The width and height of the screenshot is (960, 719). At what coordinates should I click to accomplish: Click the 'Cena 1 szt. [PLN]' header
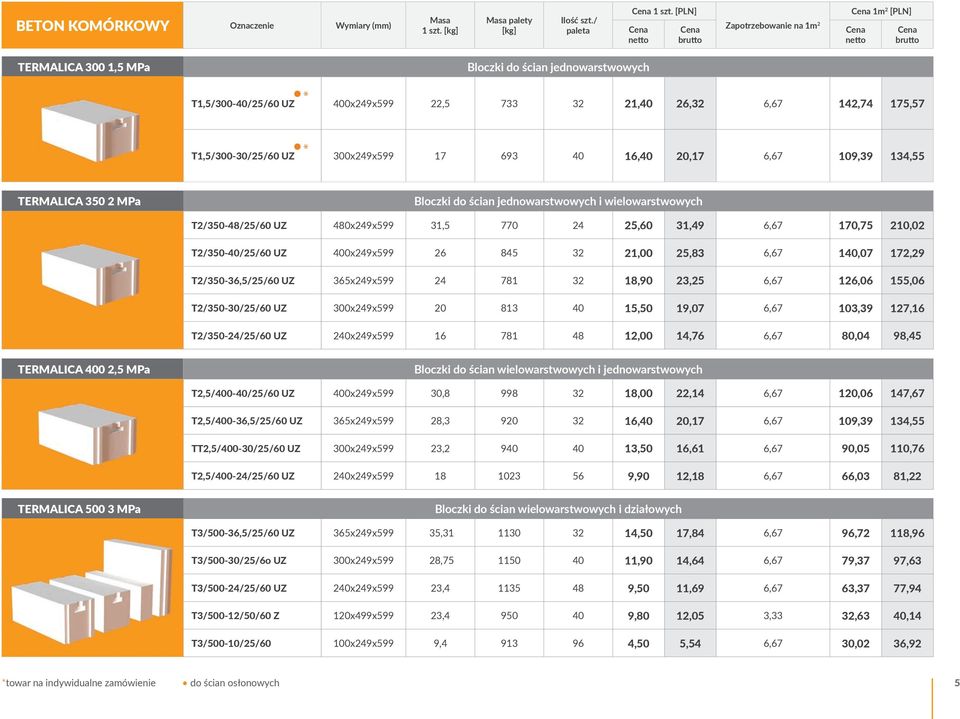(664, 11)
